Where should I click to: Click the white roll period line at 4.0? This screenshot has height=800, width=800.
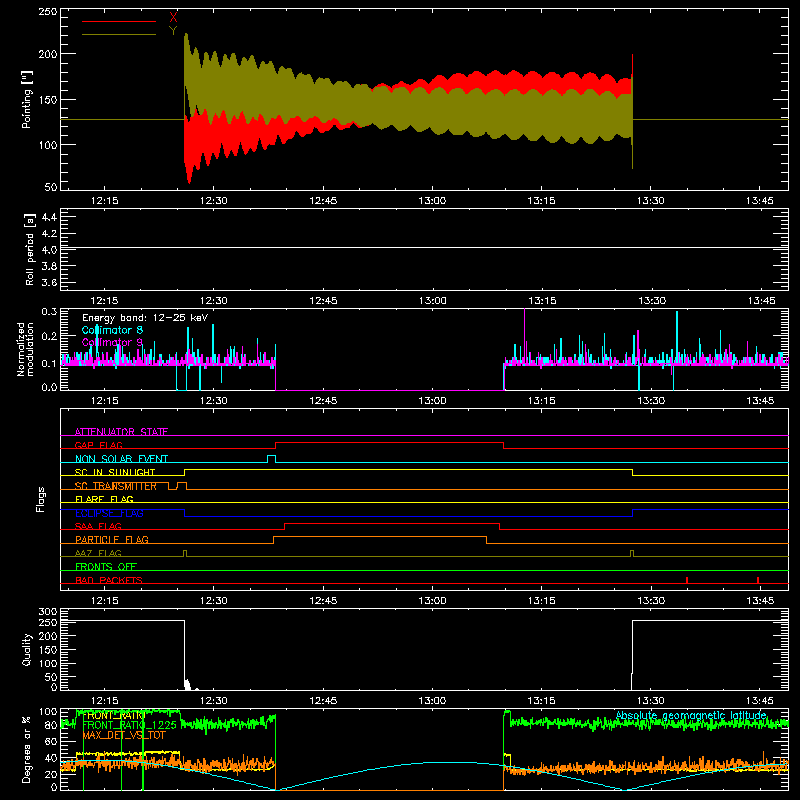tap(424, 248)
